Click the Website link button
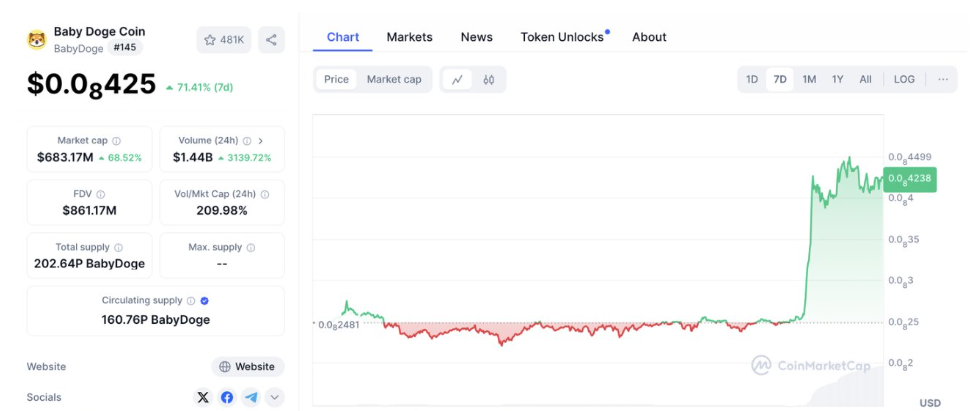The width and height of the screenshot is (973, 411). click(x=247, y=366)
